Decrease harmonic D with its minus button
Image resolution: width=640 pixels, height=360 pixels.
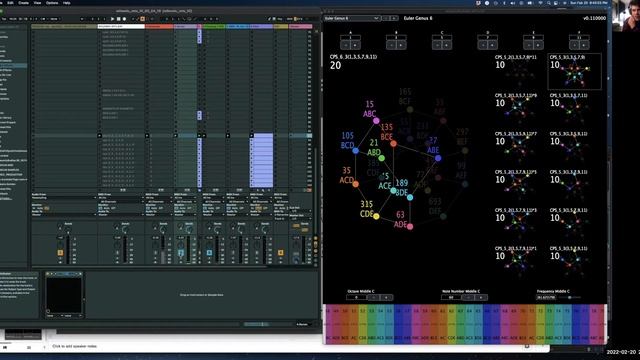click(x=483, y=45)
